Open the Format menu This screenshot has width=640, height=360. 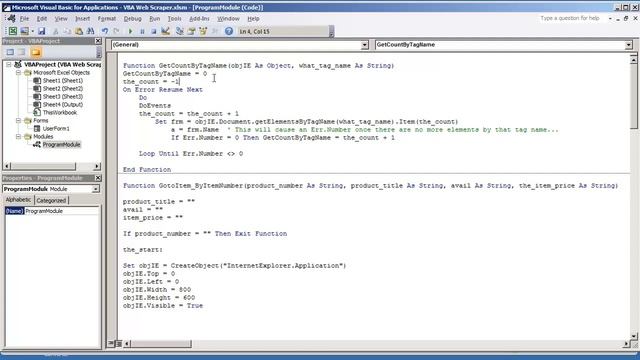(x=107, y=19)
